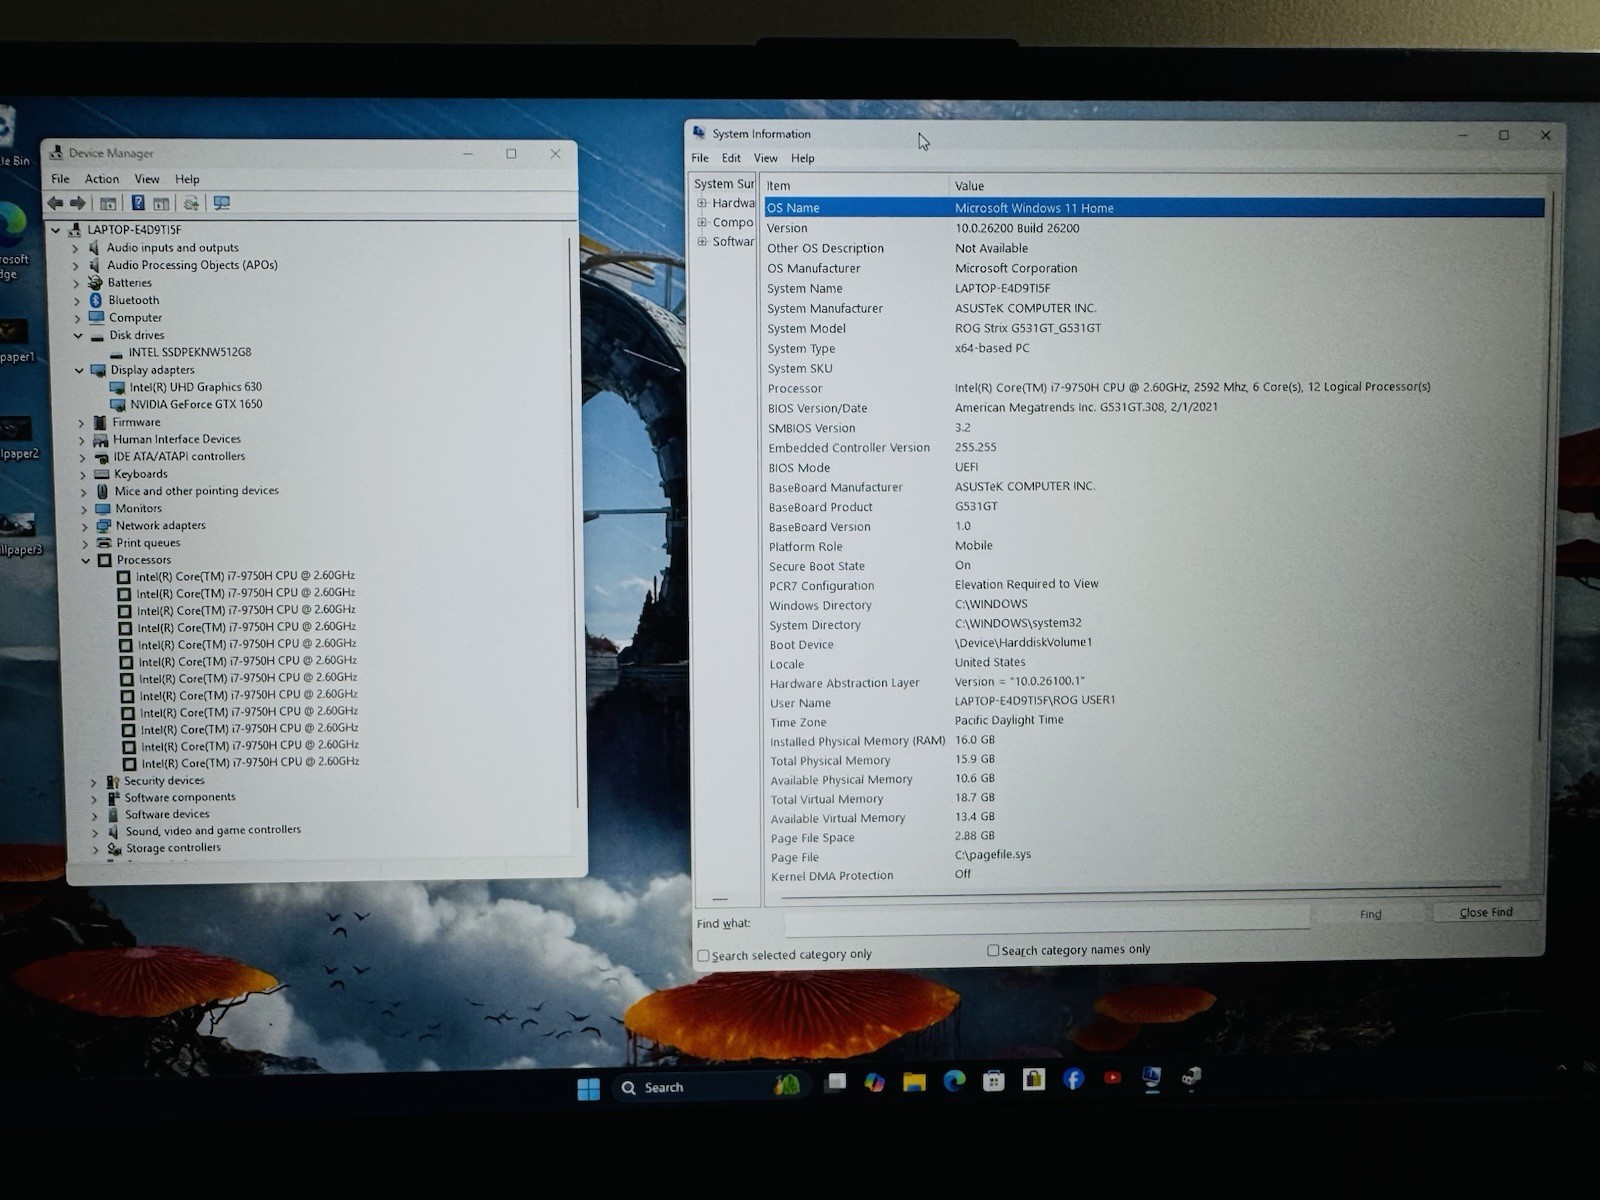
Task: Click the Keyboards category icon
Action: [x=101, y=474]
